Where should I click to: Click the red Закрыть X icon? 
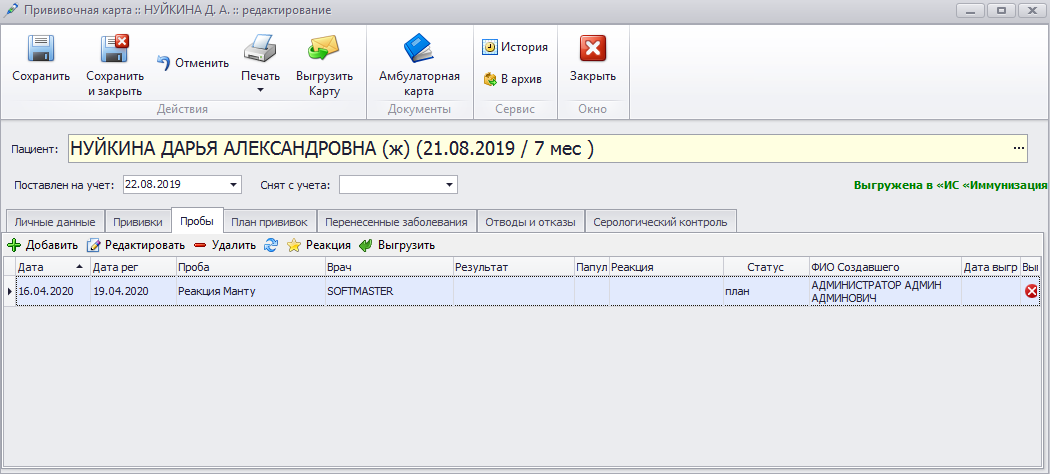coord(593,49)
